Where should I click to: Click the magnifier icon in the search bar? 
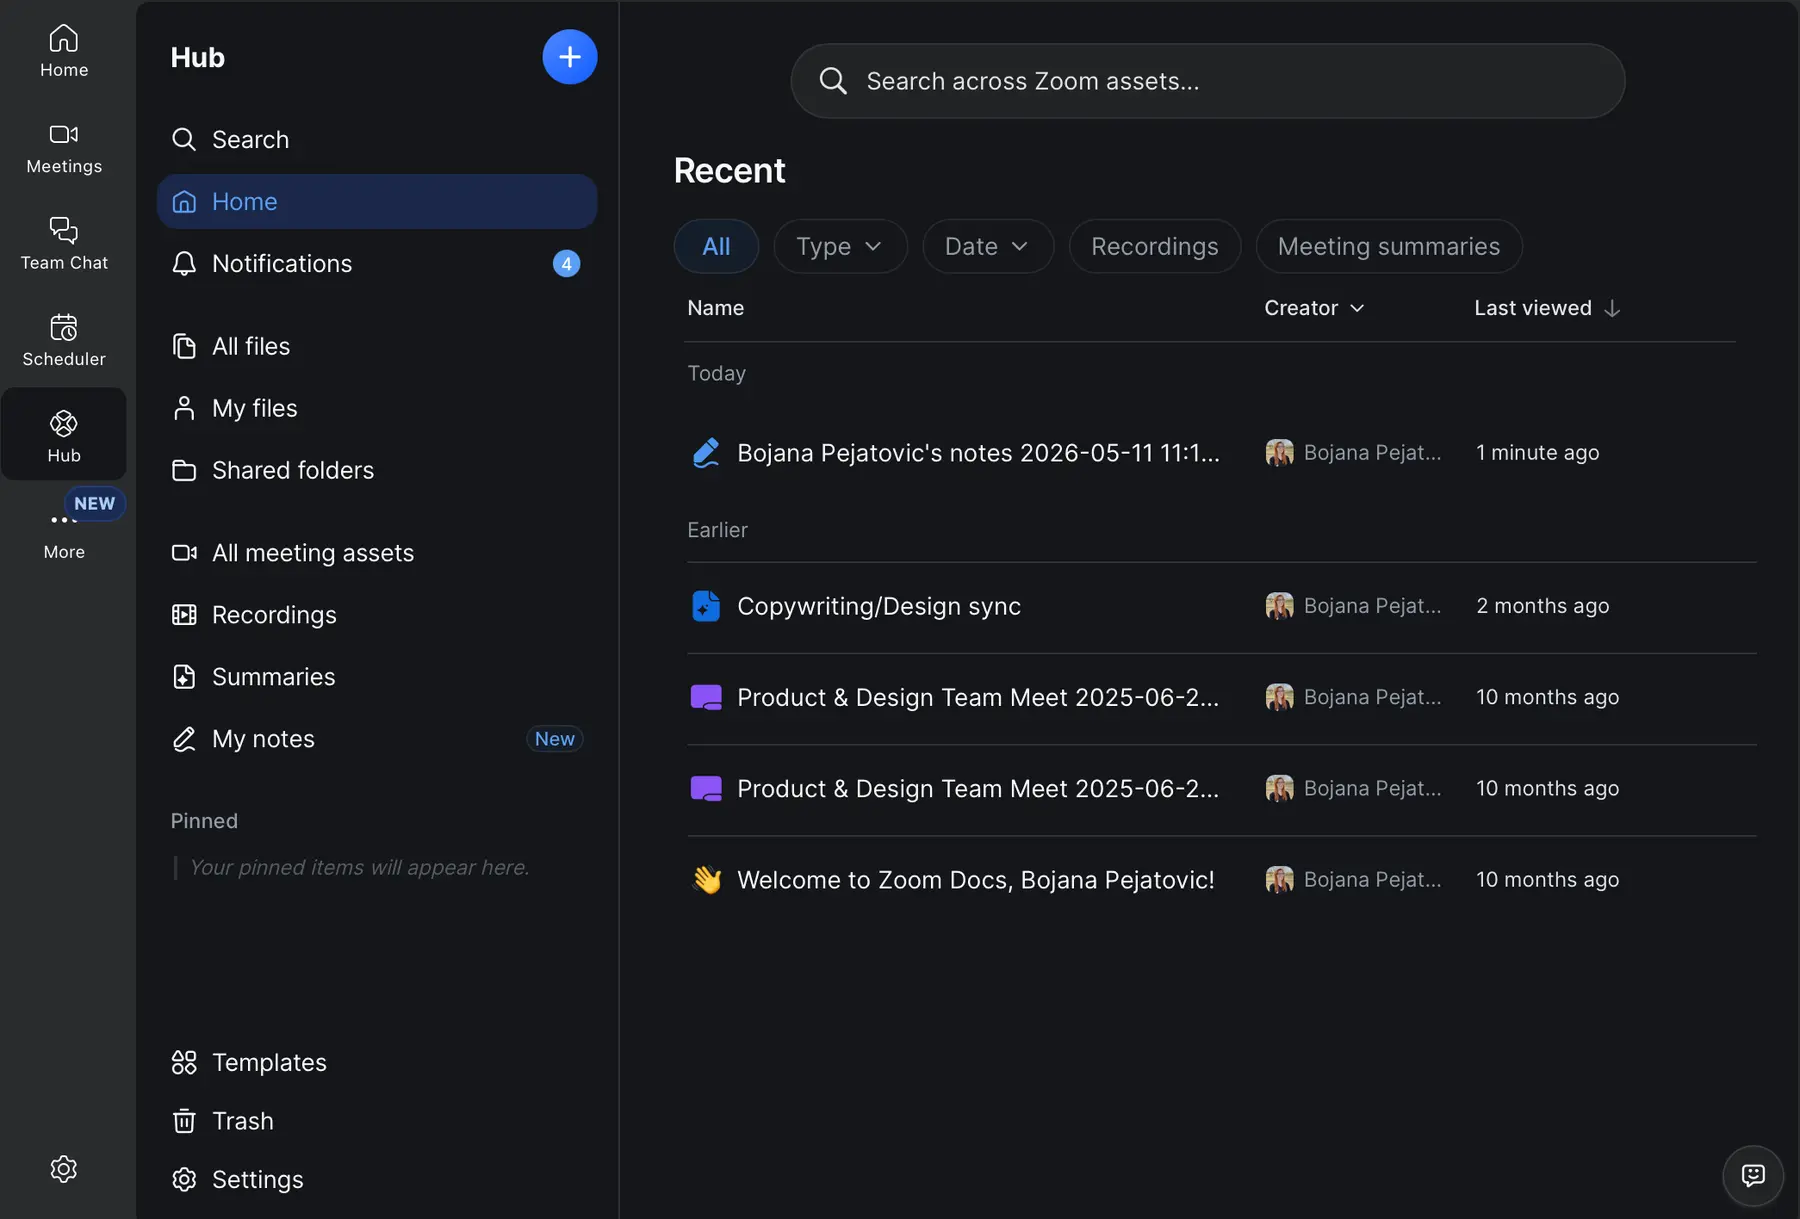833,81
